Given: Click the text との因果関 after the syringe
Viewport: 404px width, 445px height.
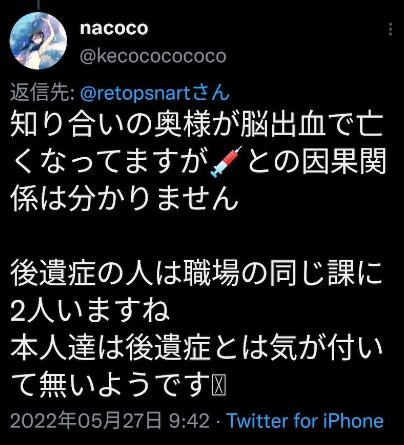Looking at the screenshot, I should click(x=315, y=162).
